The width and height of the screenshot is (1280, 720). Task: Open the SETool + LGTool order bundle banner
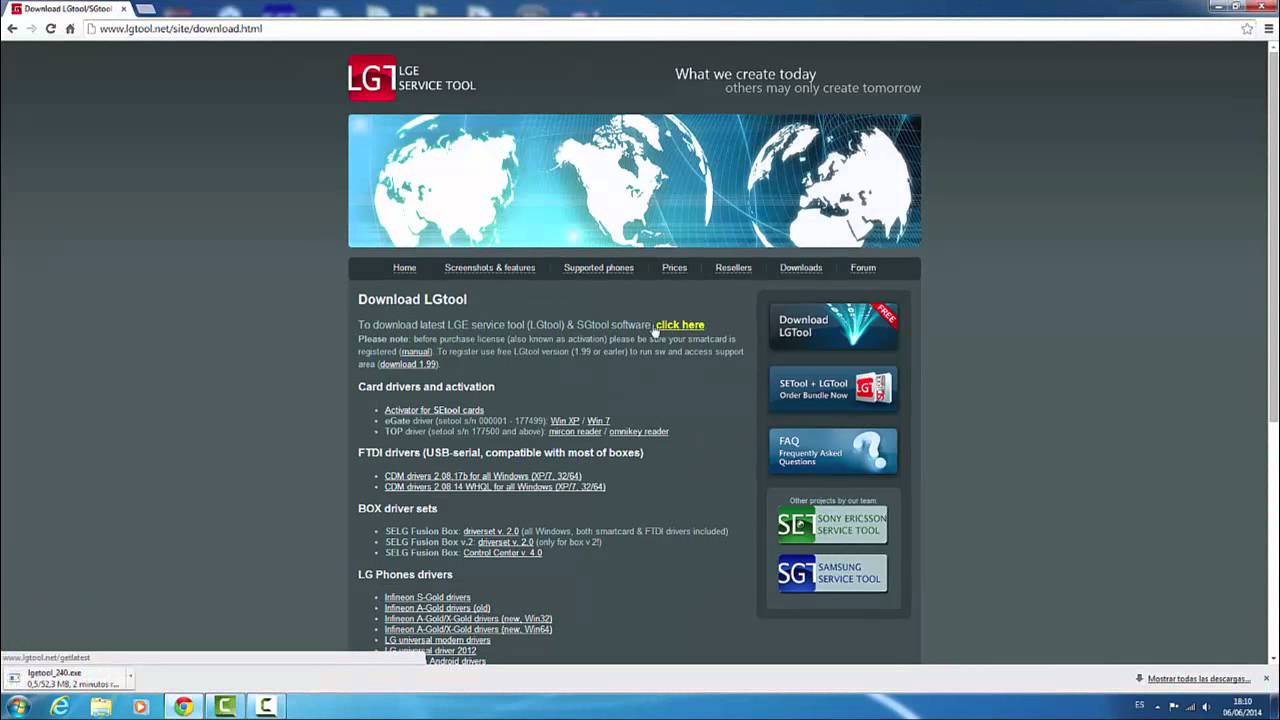(833, 389)
